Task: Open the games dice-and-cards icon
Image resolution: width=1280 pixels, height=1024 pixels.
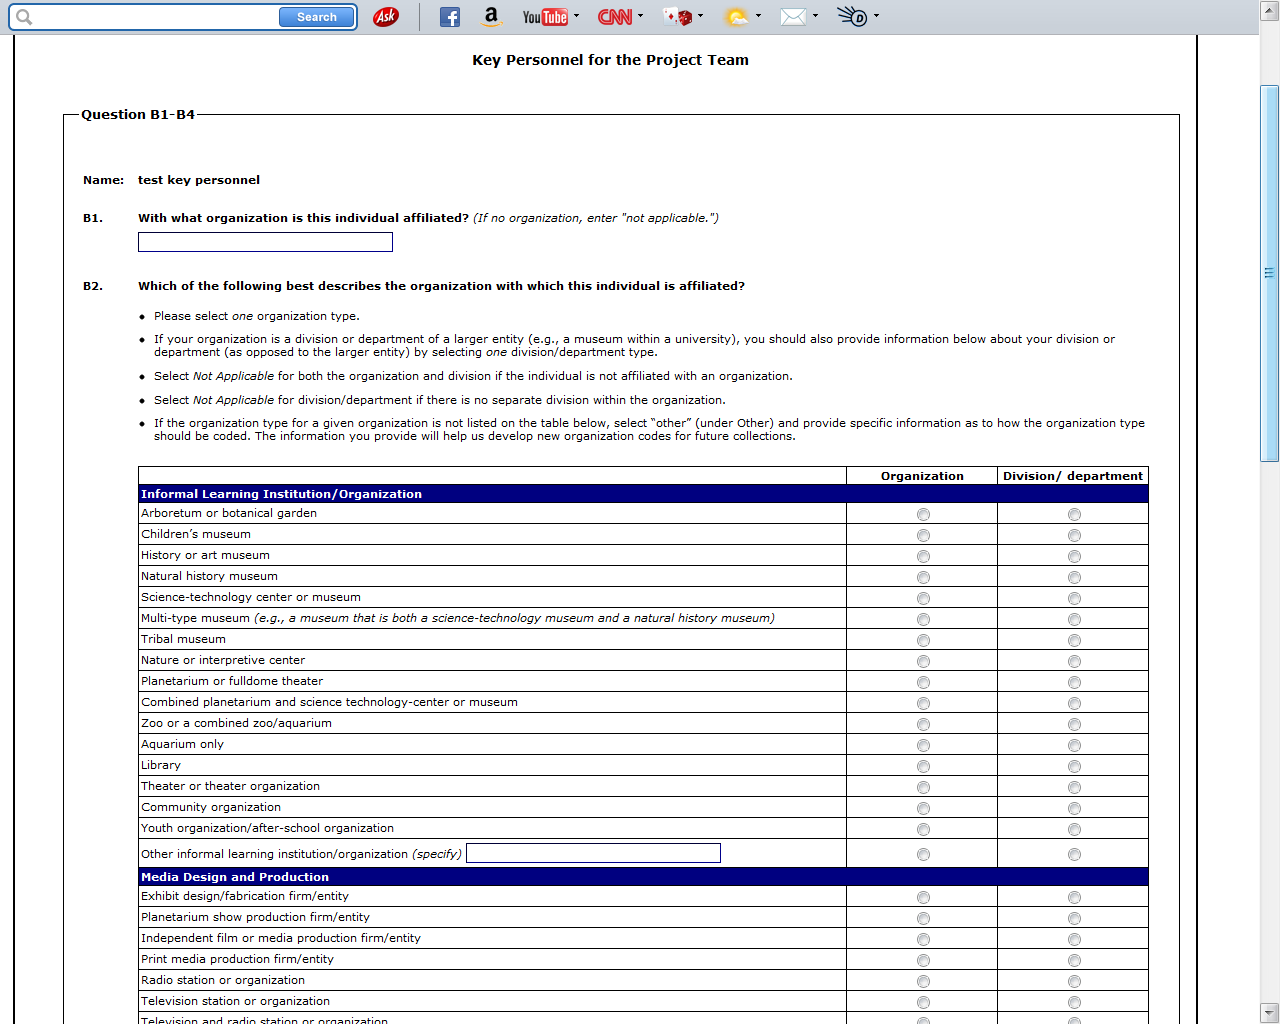Action: (678, 17)
